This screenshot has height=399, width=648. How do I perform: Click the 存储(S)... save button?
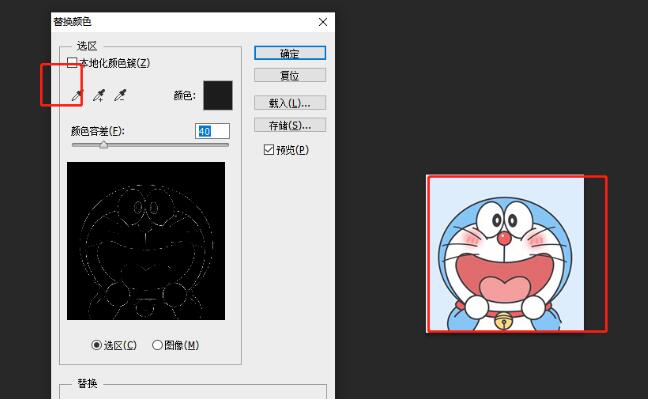[x=290, y=125]
